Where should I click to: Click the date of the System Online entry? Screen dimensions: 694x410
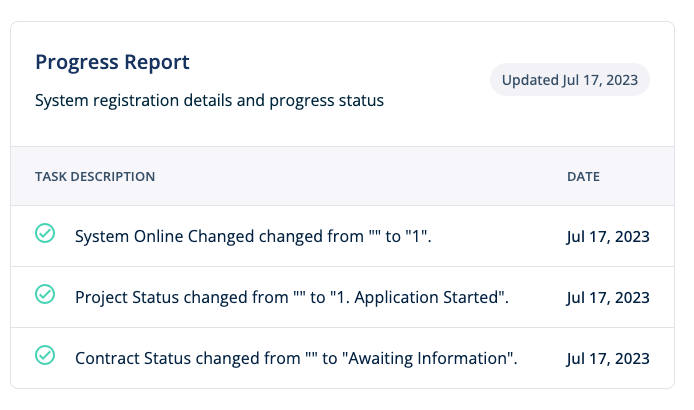tap(608, 237)
